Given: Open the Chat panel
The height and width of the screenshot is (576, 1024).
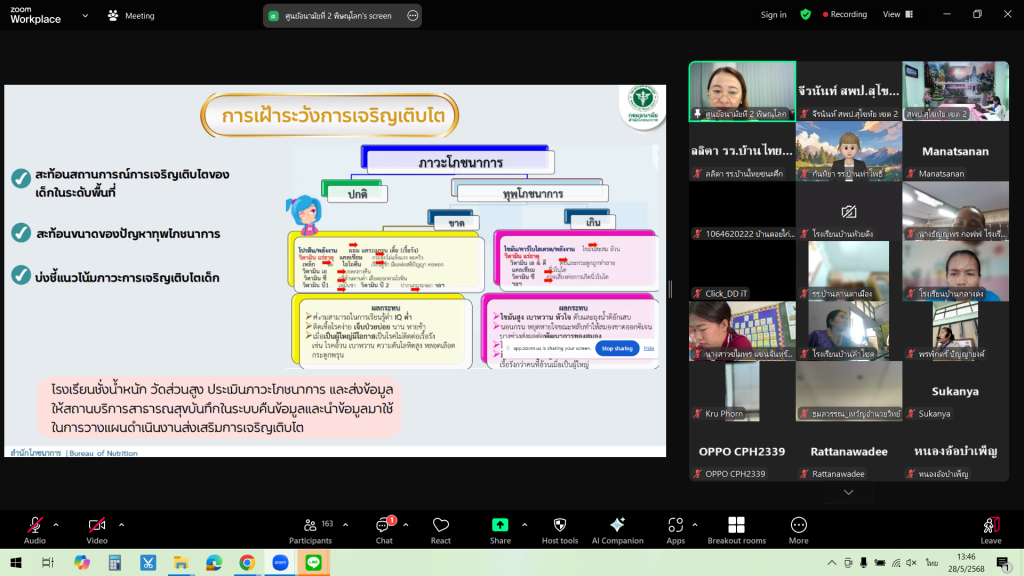Looking at the screenshot, I should pos(384,530).
